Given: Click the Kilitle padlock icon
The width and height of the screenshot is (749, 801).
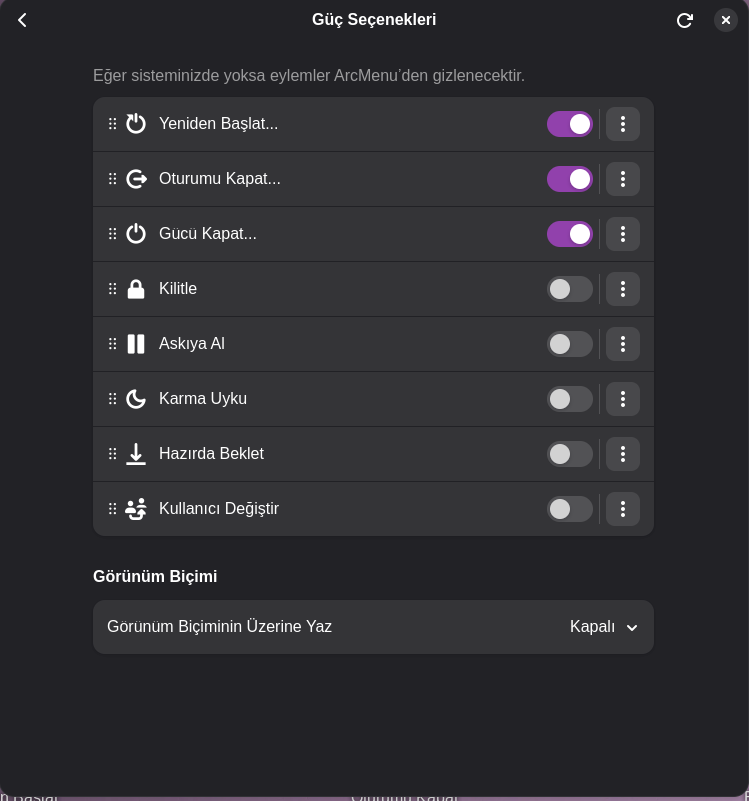Looking at the screenshot, I should [136, 289].
